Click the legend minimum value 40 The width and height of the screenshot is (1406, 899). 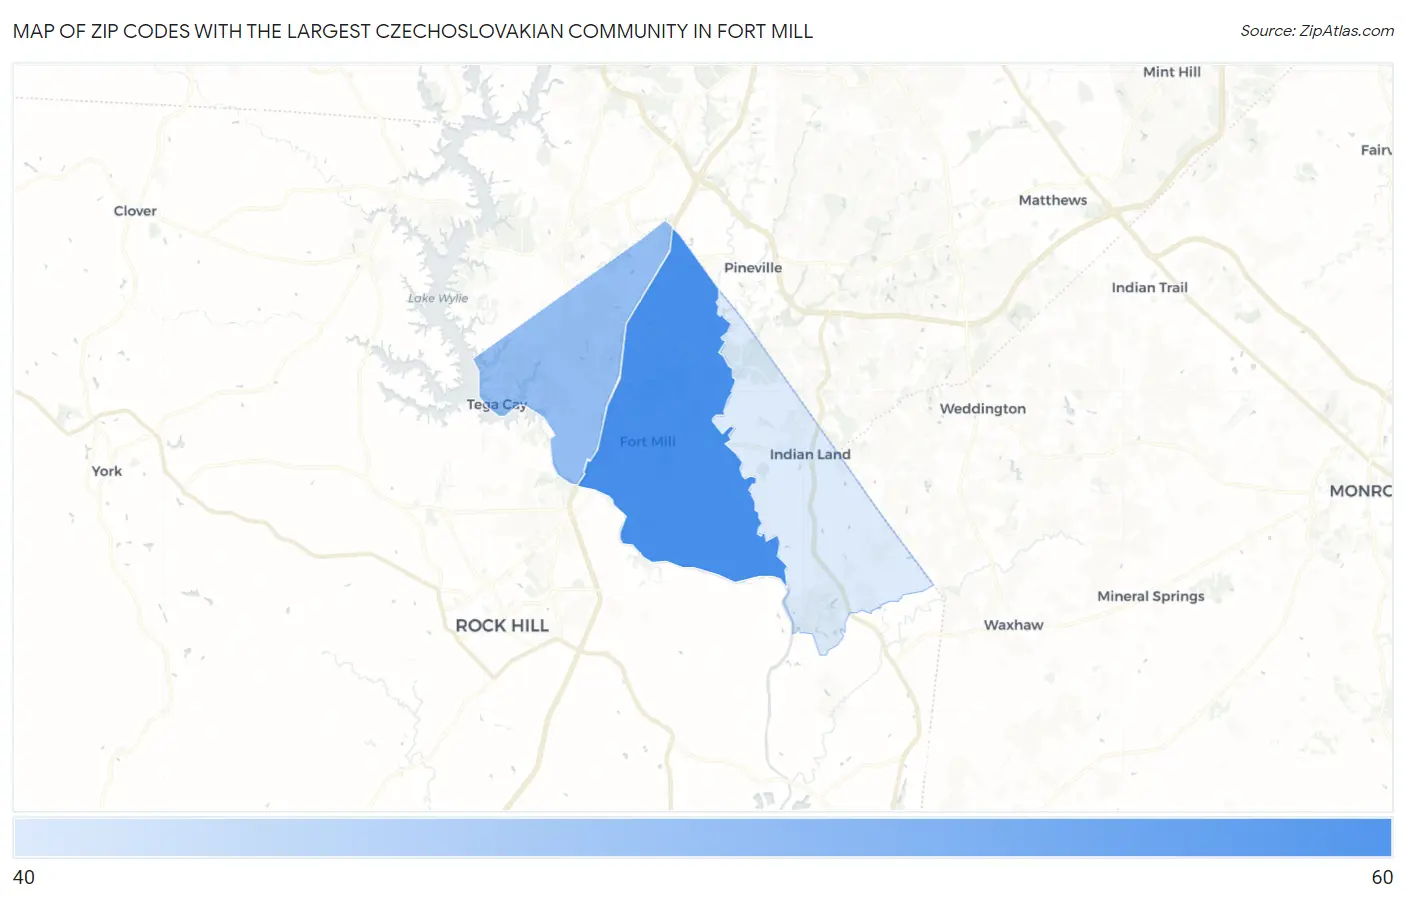24,877
